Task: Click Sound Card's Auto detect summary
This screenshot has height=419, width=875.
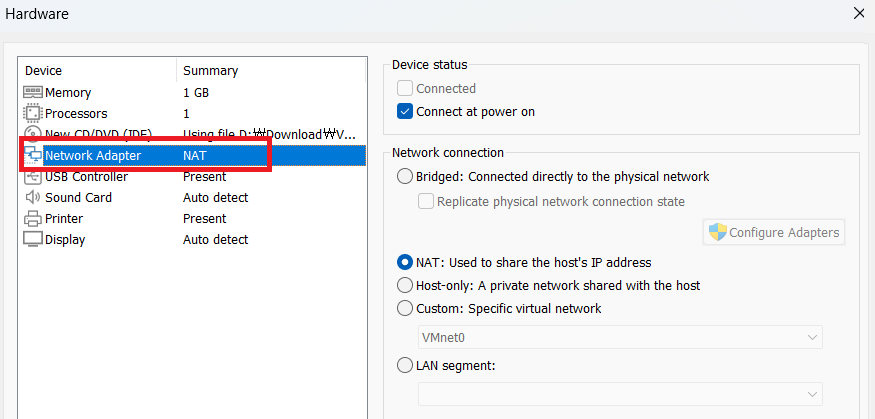Action: pos(215,198)
